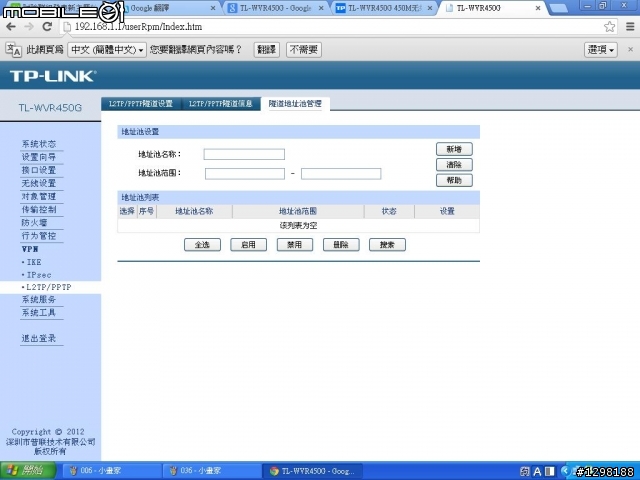This screenshot has width=640, height=480.
Task: Click the 搜索 button
Action: pos(387,245)
